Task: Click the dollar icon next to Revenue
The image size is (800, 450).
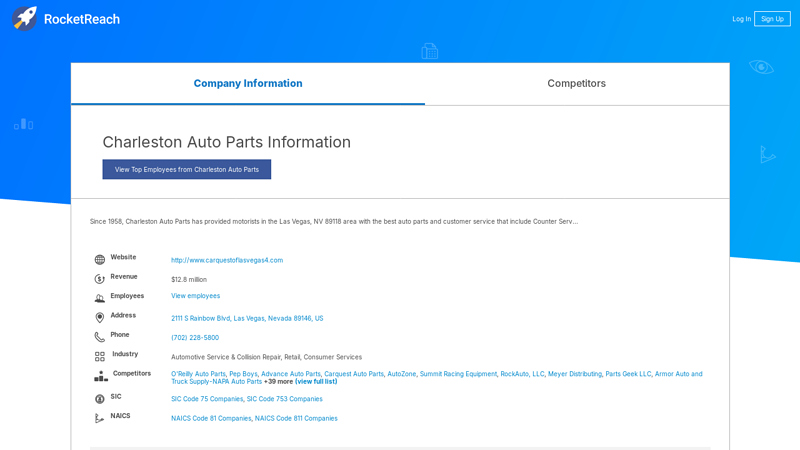Action: click(99, 279)
